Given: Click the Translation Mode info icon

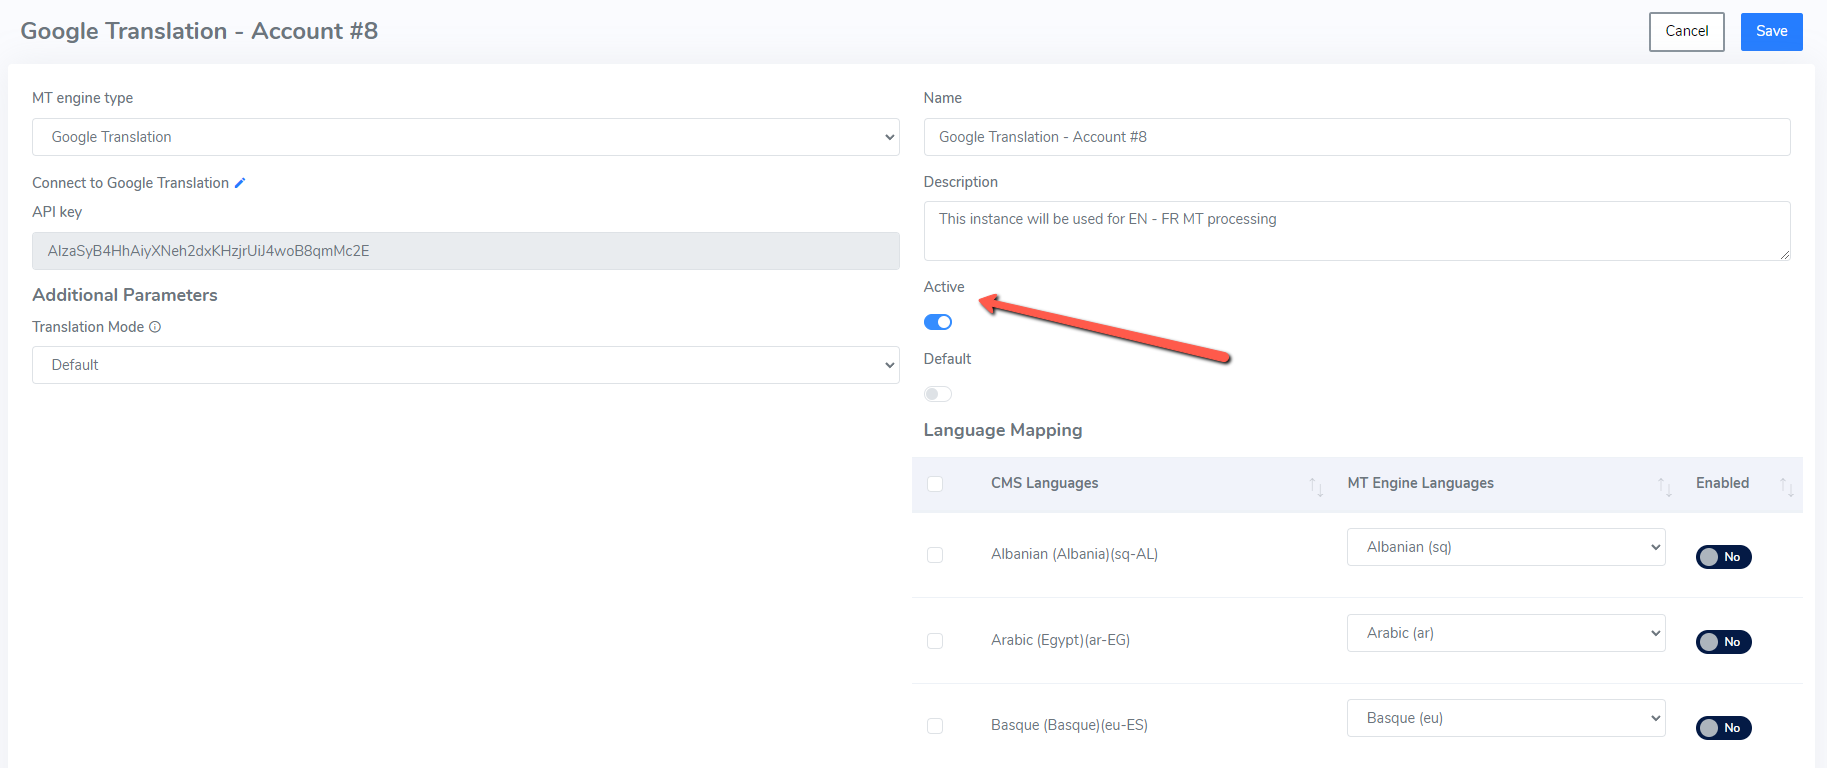Looking at the screenshot, I should [x=155, y=327].
